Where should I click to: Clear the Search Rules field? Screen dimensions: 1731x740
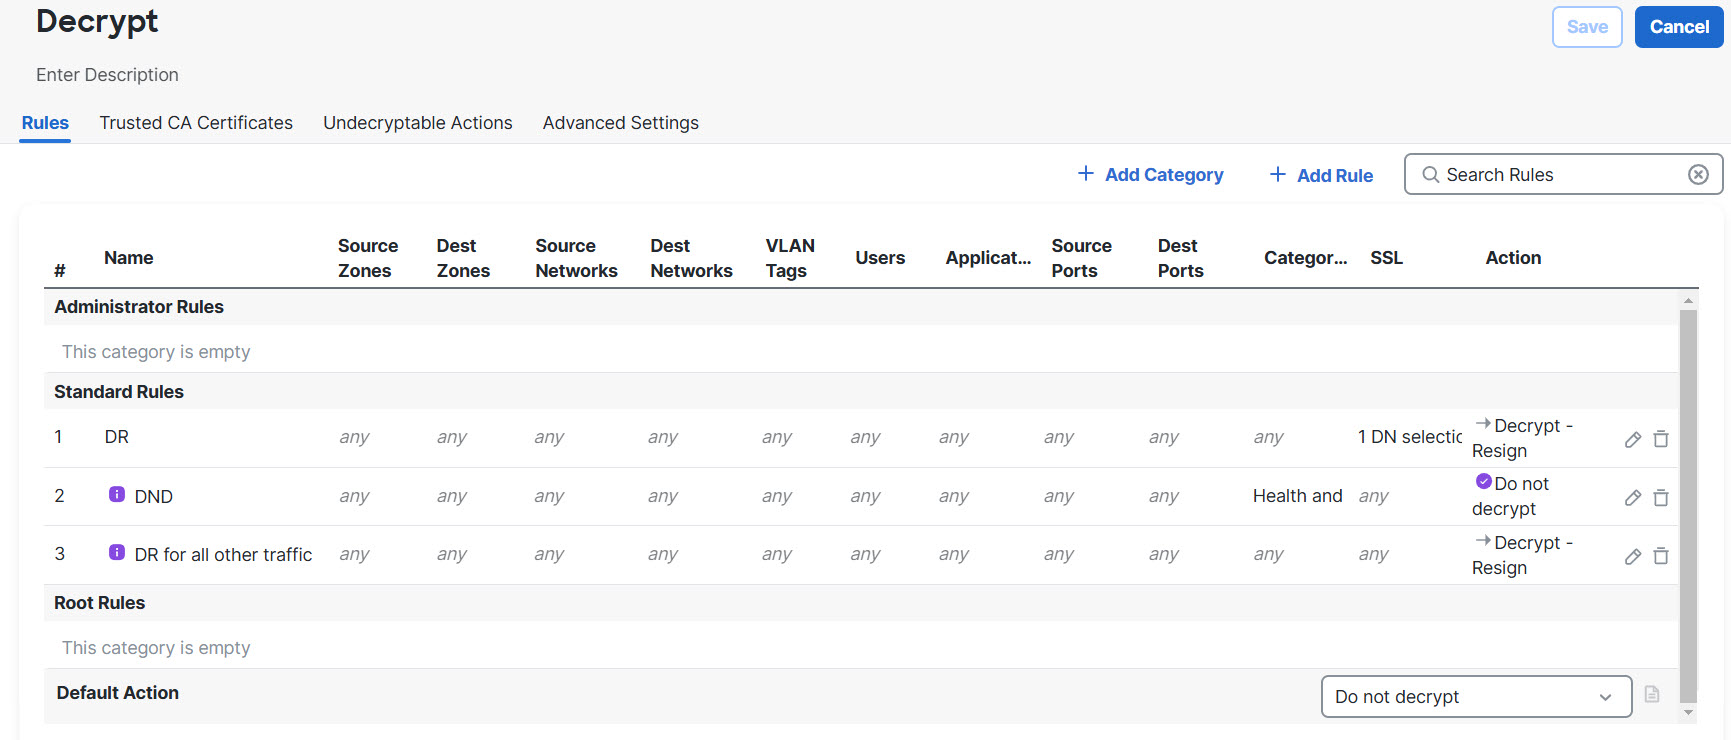[x=1697, y=175]
